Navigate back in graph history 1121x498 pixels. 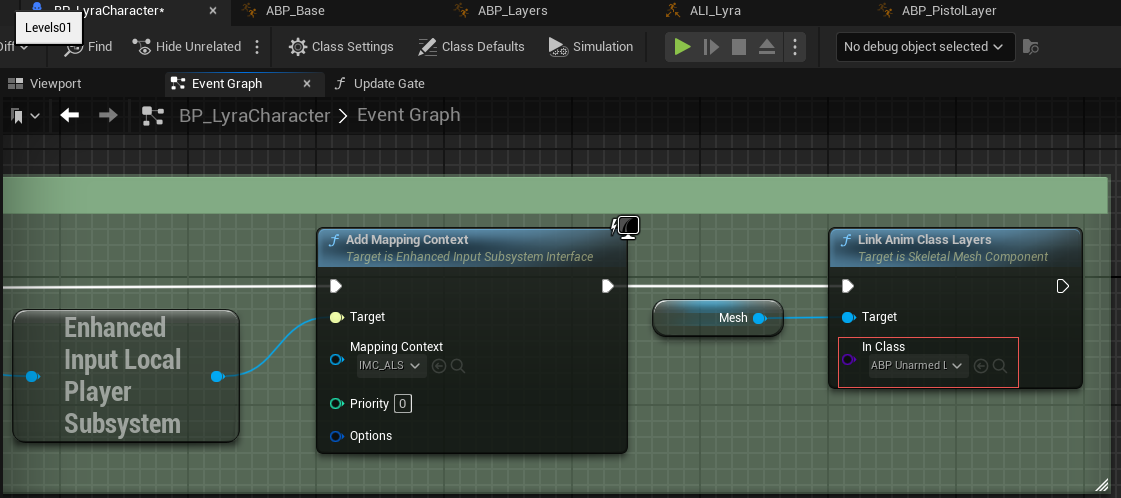tap(69, 115)
